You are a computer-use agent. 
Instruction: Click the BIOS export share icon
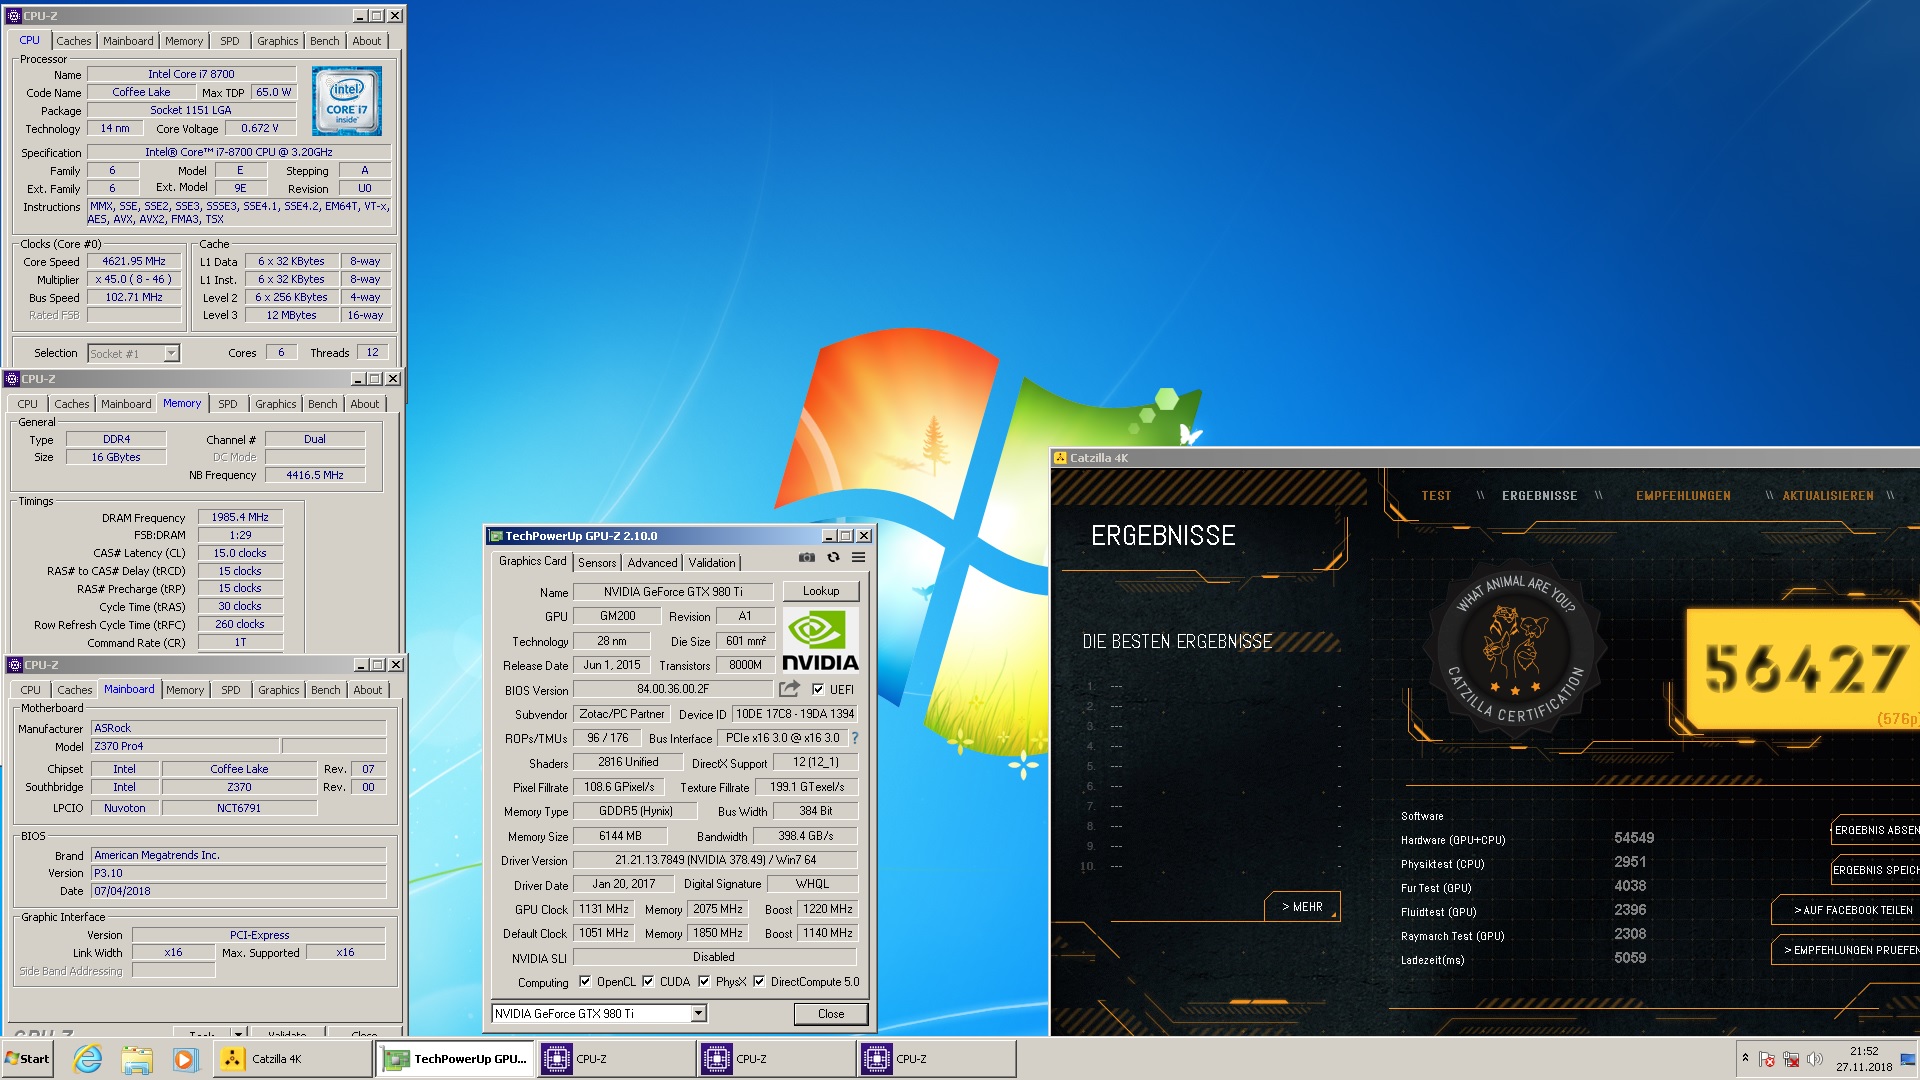[790, 689]
